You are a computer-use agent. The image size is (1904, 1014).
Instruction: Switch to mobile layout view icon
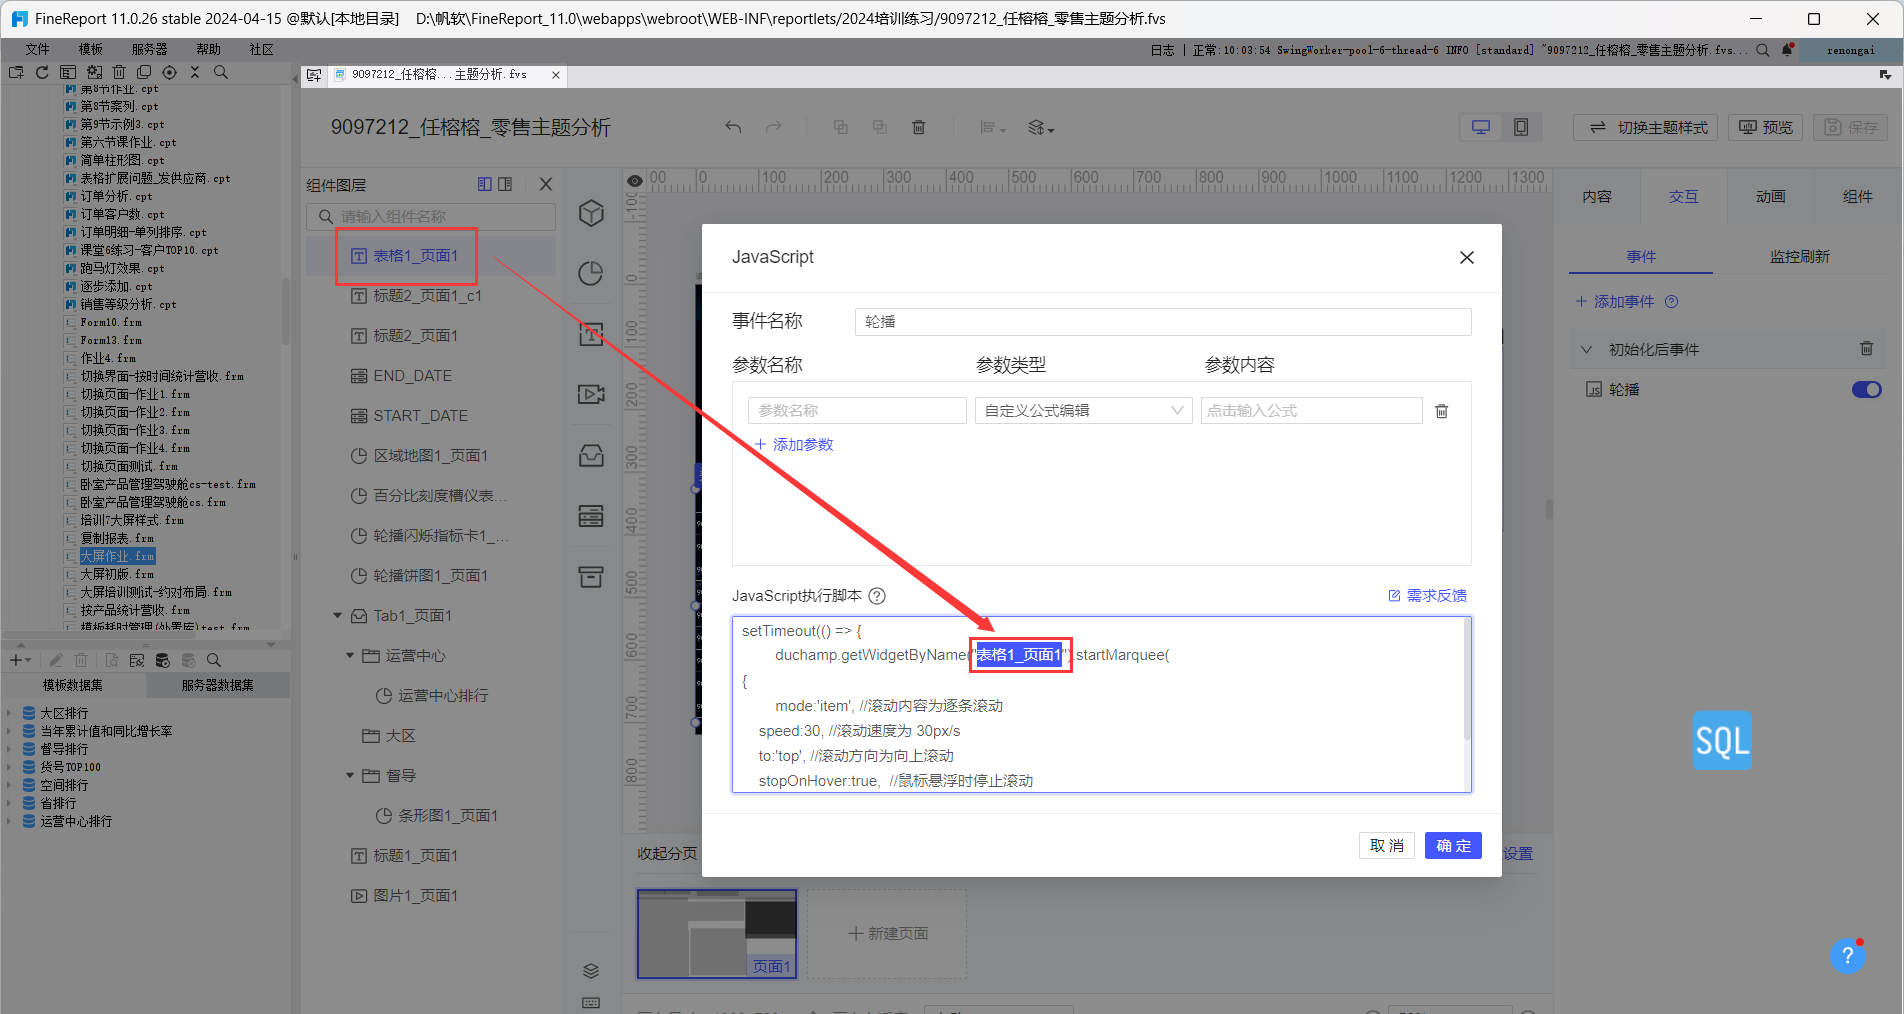1521,127
